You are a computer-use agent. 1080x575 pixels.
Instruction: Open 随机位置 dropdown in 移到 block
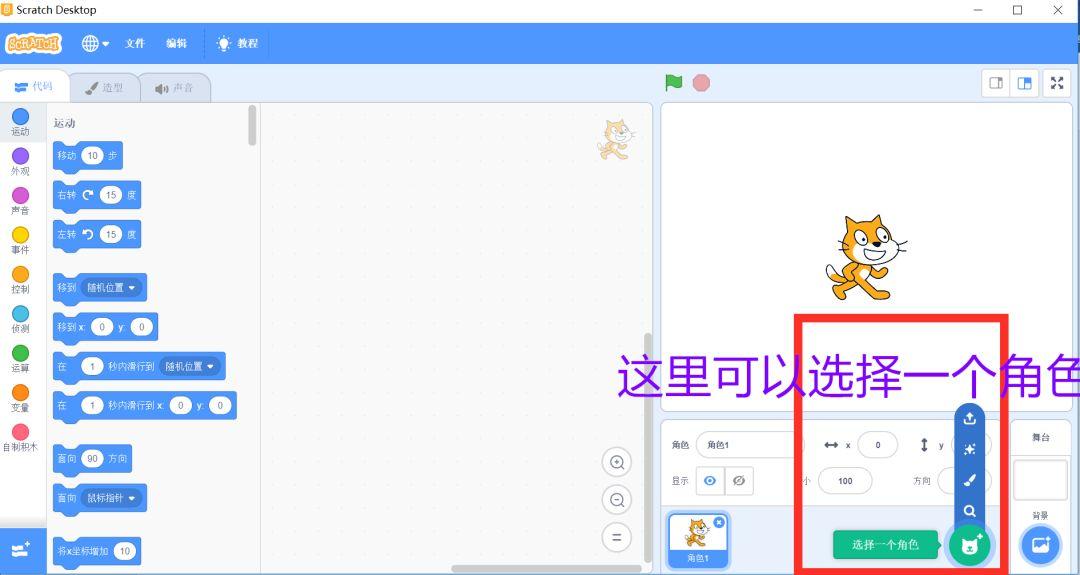112,287
